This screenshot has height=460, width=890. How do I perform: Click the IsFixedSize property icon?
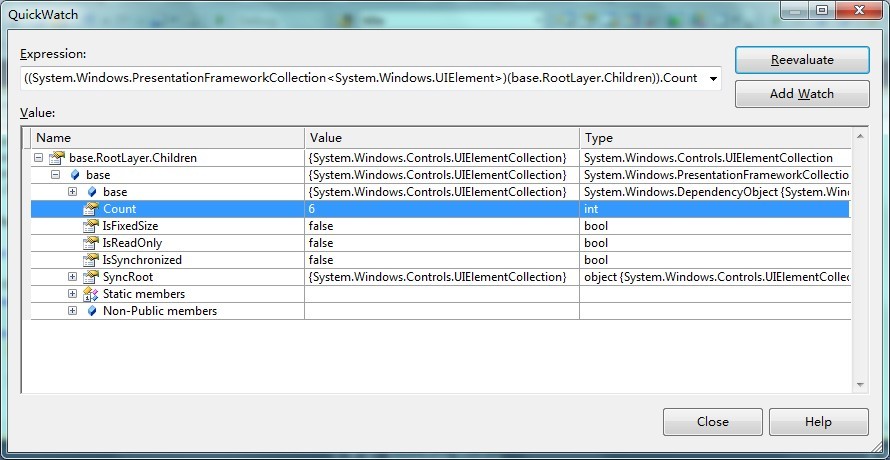pos(91,226)
